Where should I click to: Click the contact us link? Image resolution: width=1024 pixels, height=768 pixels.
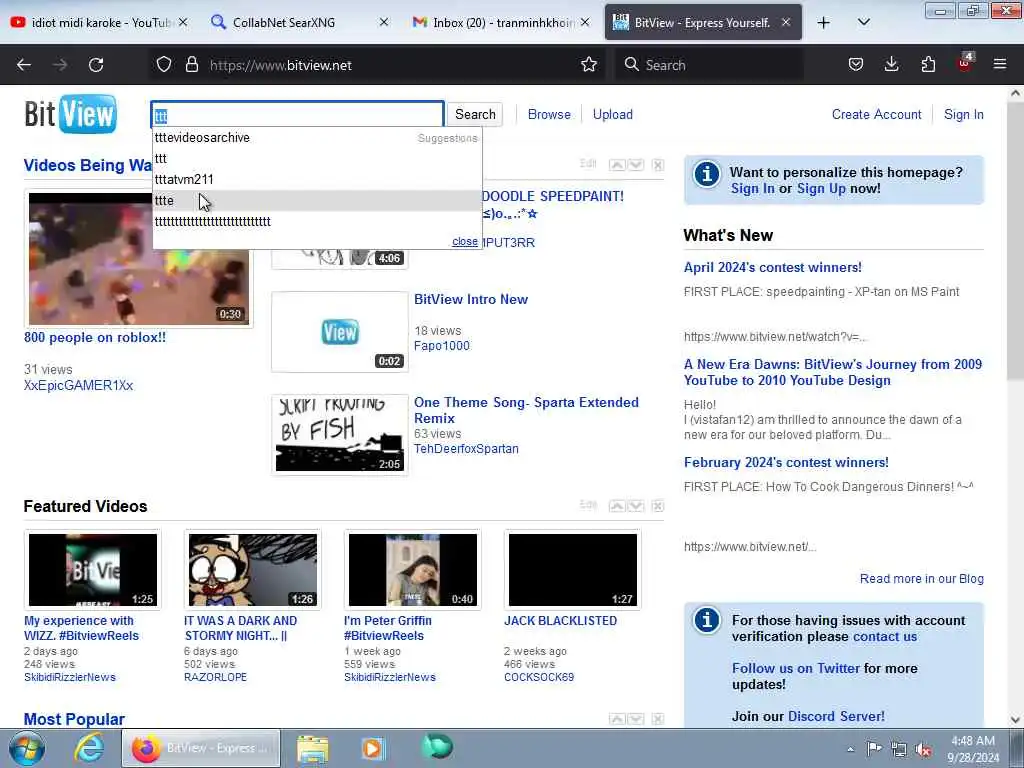point(885,637)
